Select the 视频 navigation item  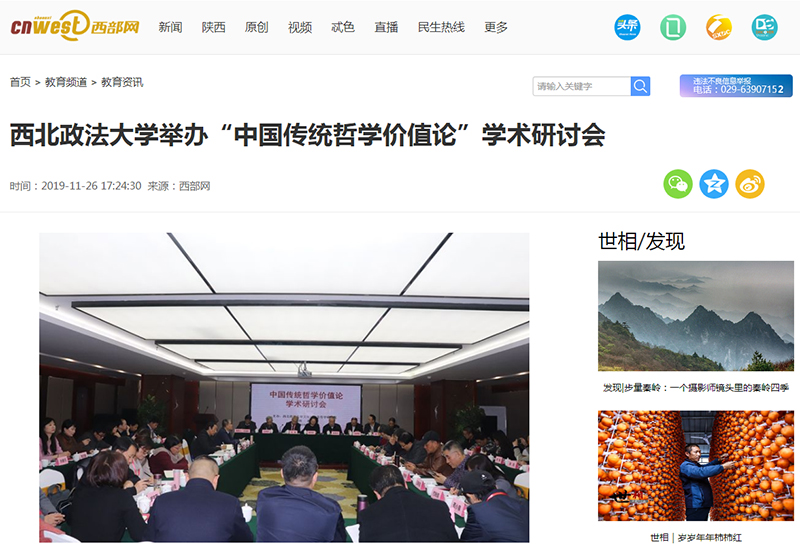coord(299,27)
